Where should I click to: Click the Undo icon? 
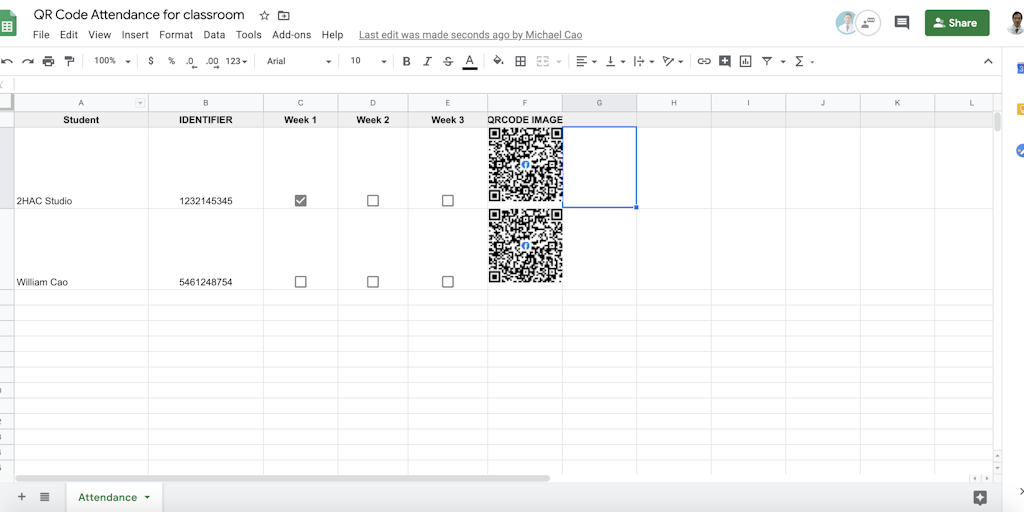[x=7, y=61]
